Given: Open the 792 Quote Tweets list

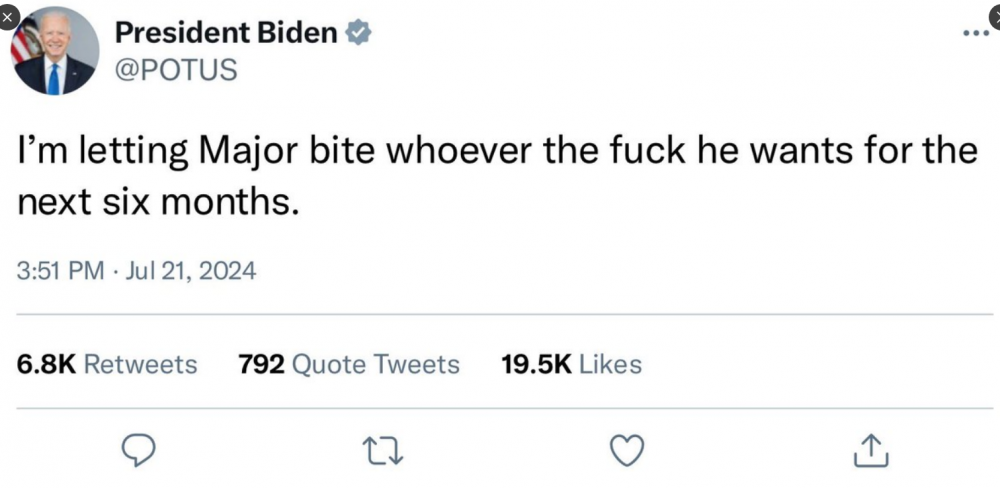Looking at the screenshot, I should click(350, 365).
